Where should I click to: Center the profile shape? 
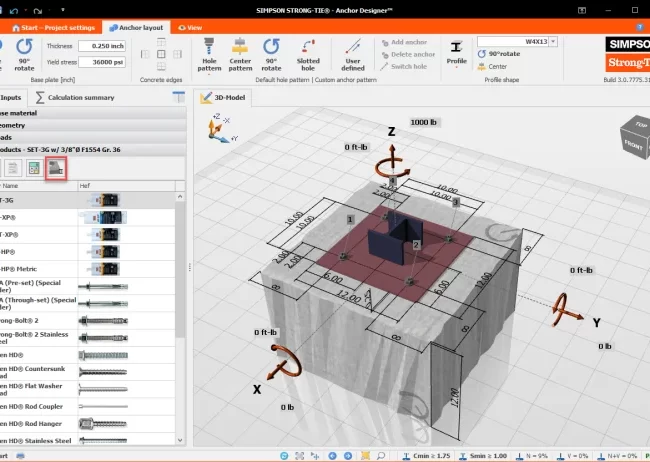[x=492, y=66]
